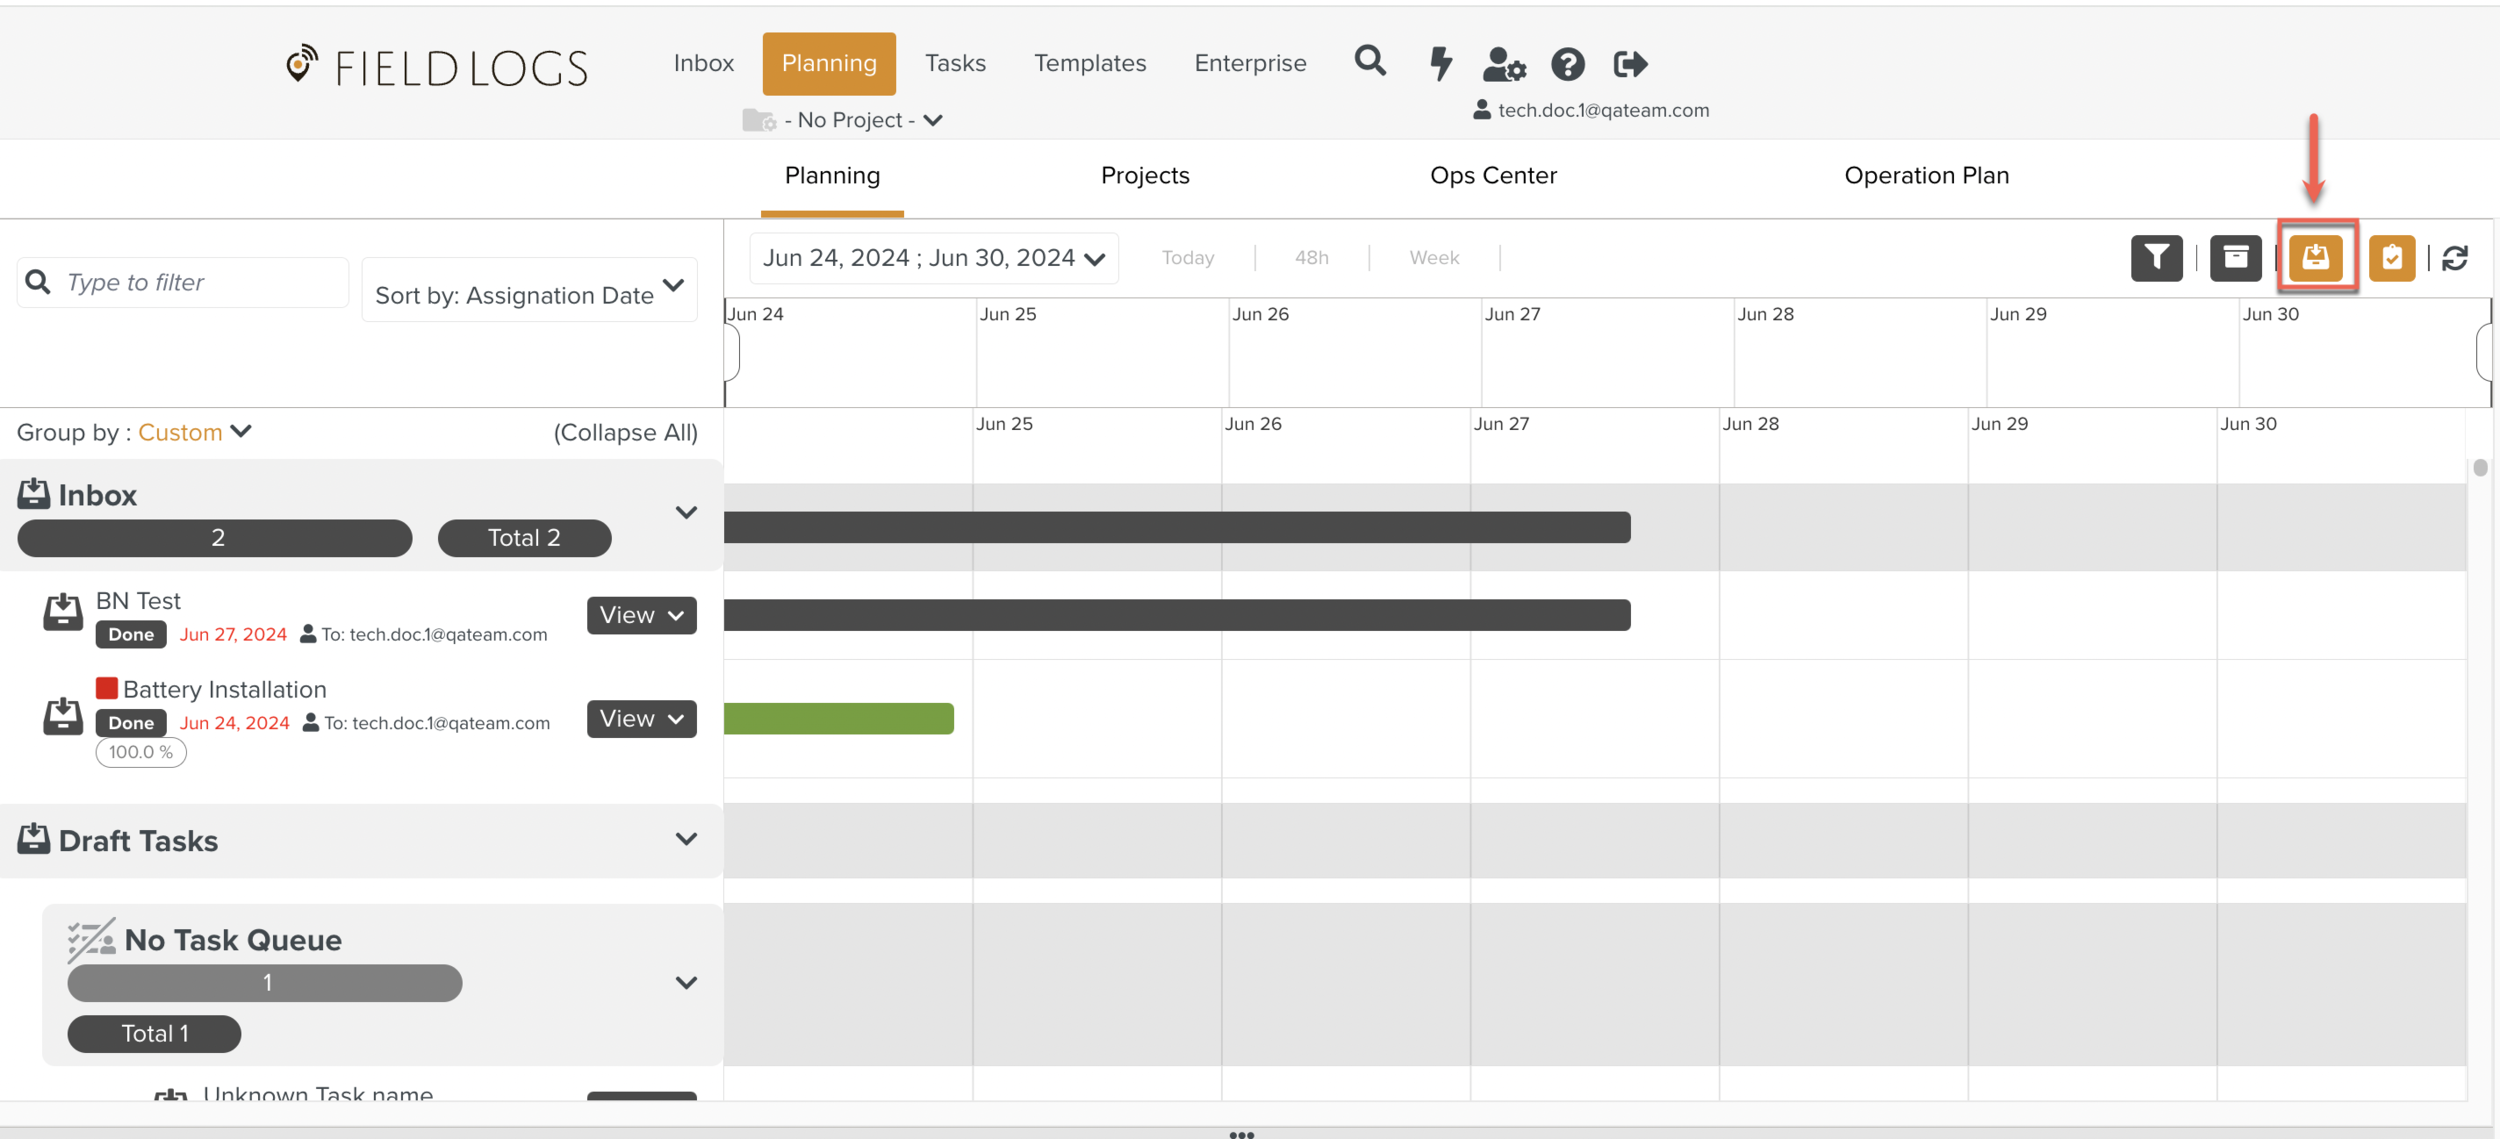2500x1139 pixels.
Task: Click the help question mark icon
Action: [1567, 64]
